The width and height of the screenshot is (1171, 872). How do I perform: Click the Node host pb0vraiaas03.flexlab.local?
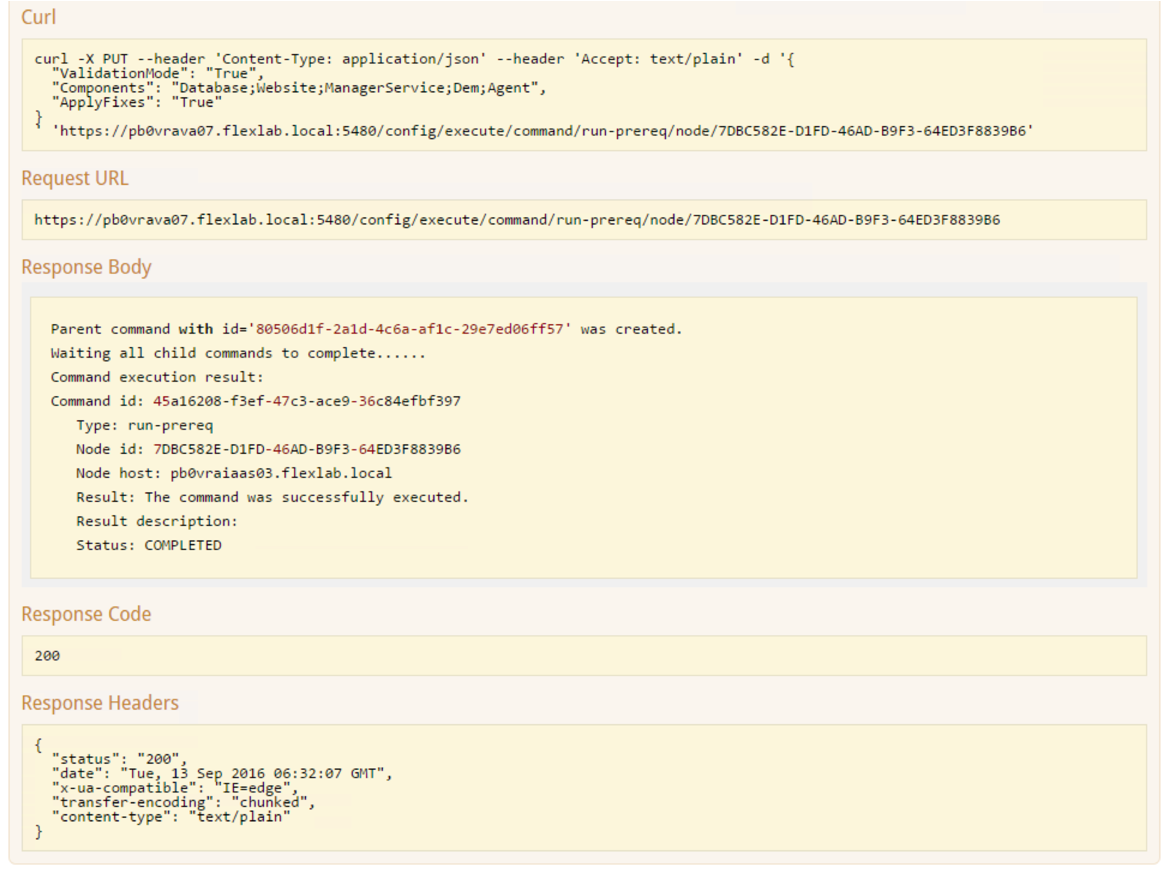(x=281, y=473)
